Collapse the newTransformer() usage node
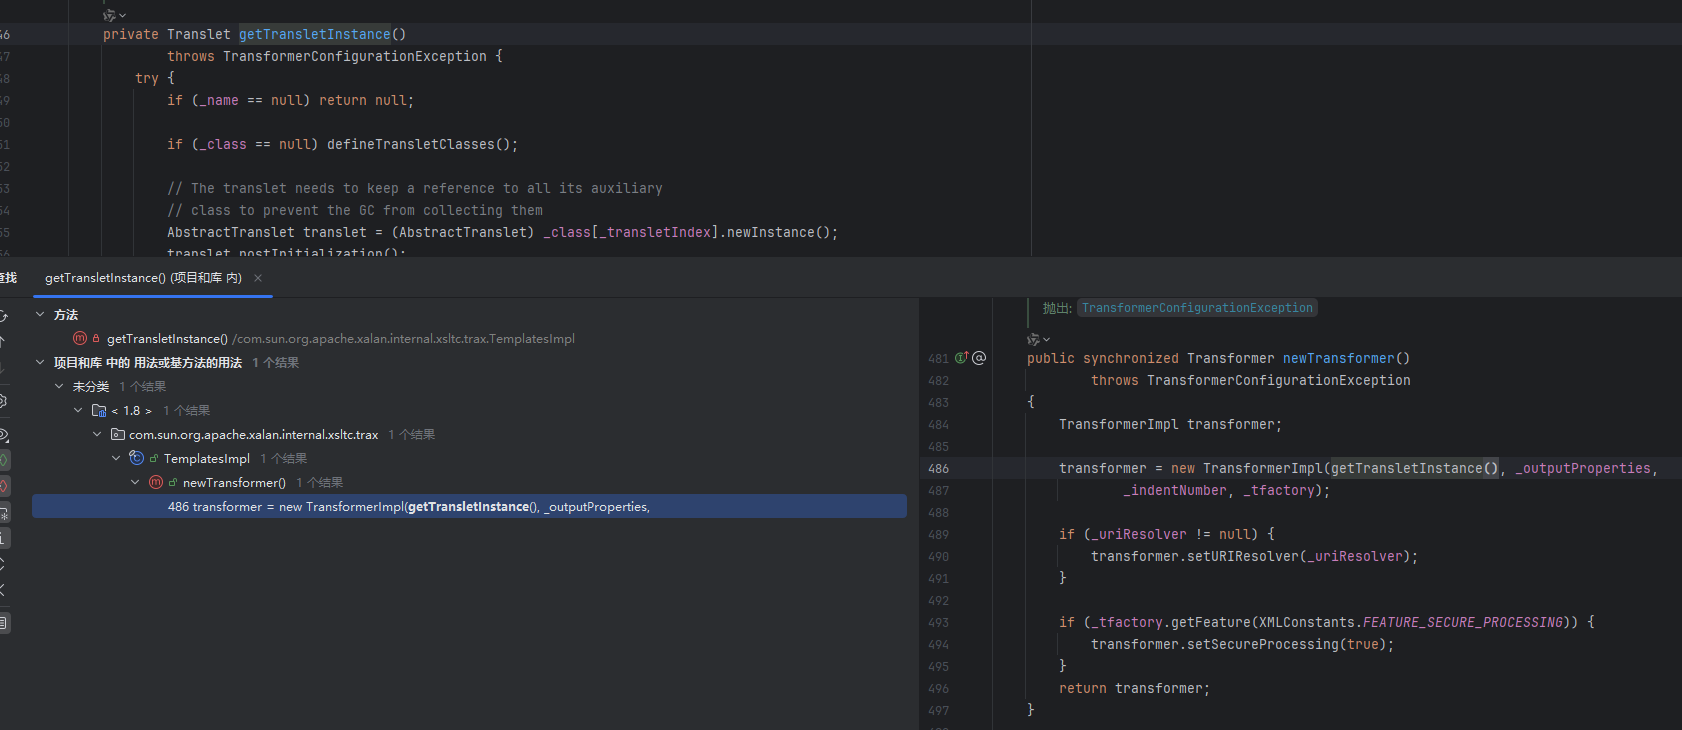1682x730 pixels. (135, 482)
